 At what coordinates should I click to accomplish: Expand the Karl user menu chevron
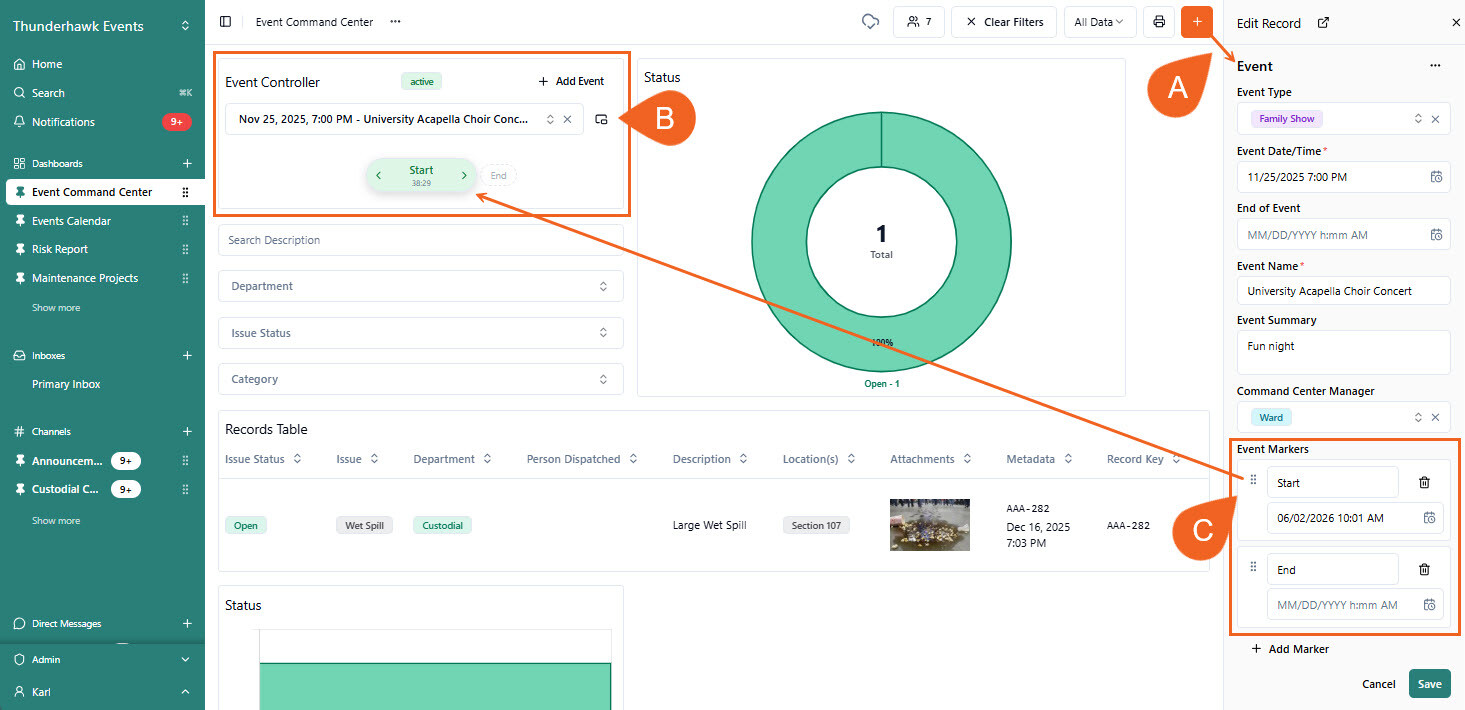185,692
